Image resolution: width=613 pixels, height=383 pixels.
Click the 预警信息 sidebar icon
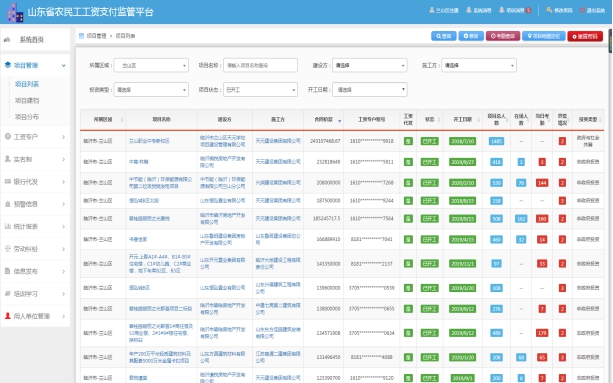pyautogui.click(x=7, y=204)
